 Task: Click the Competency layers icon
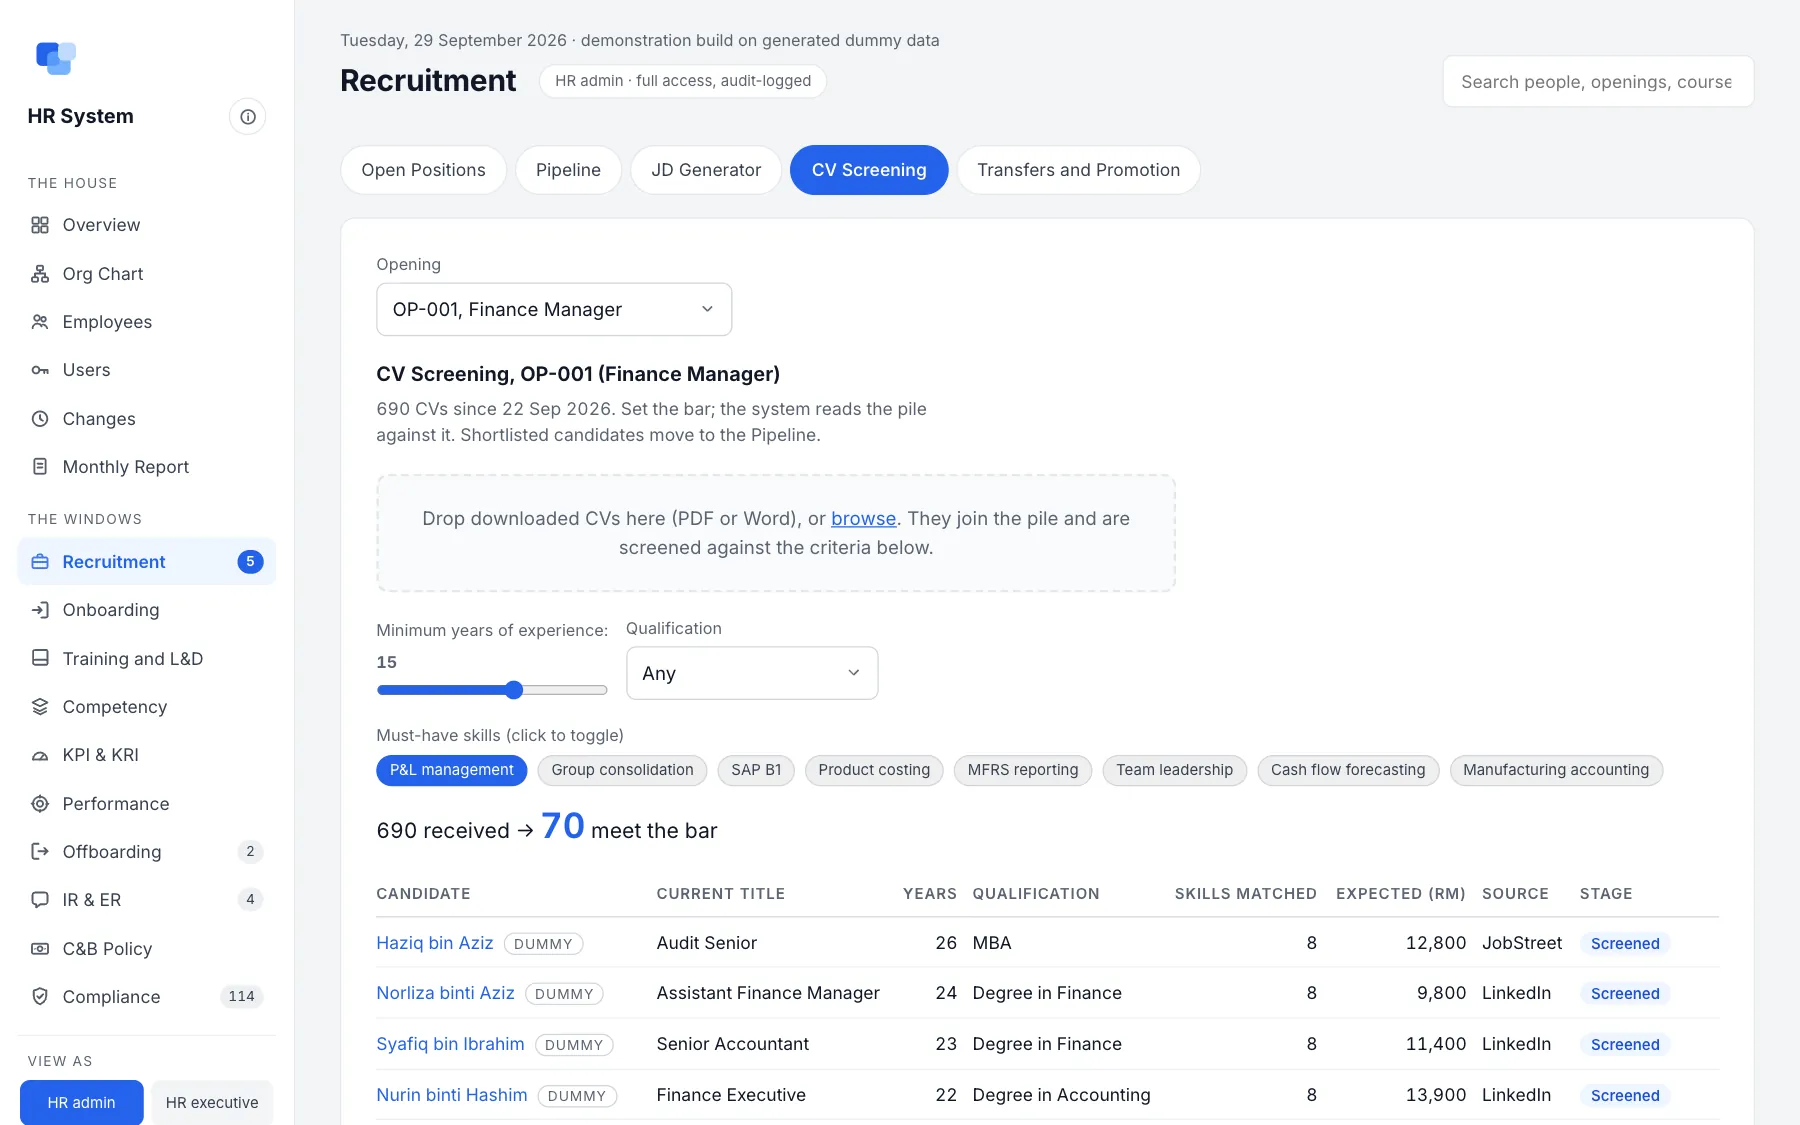(x=40, y=707)
